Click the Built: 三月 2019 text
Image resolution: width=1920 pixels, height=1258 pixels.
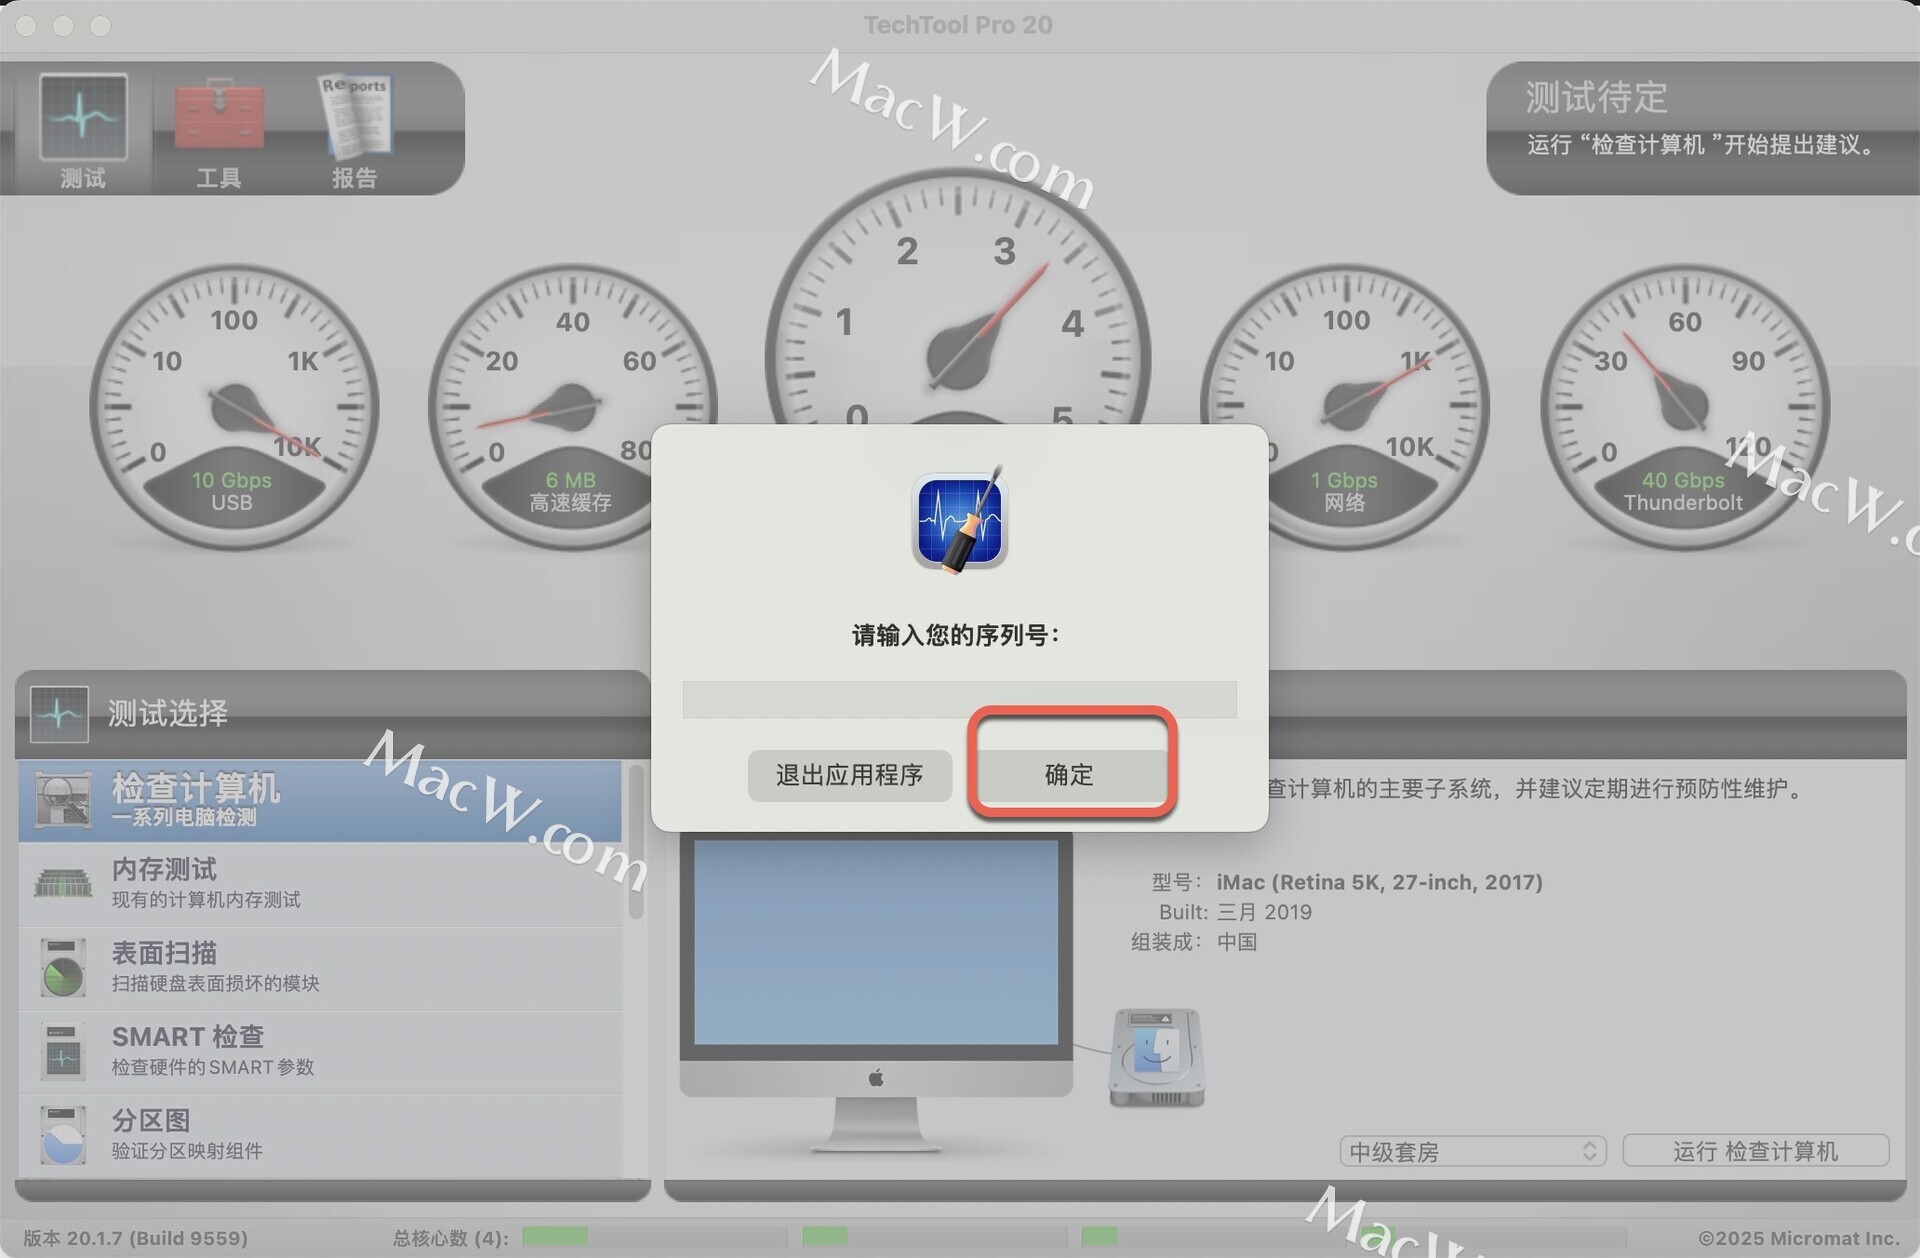point(1235,912)
